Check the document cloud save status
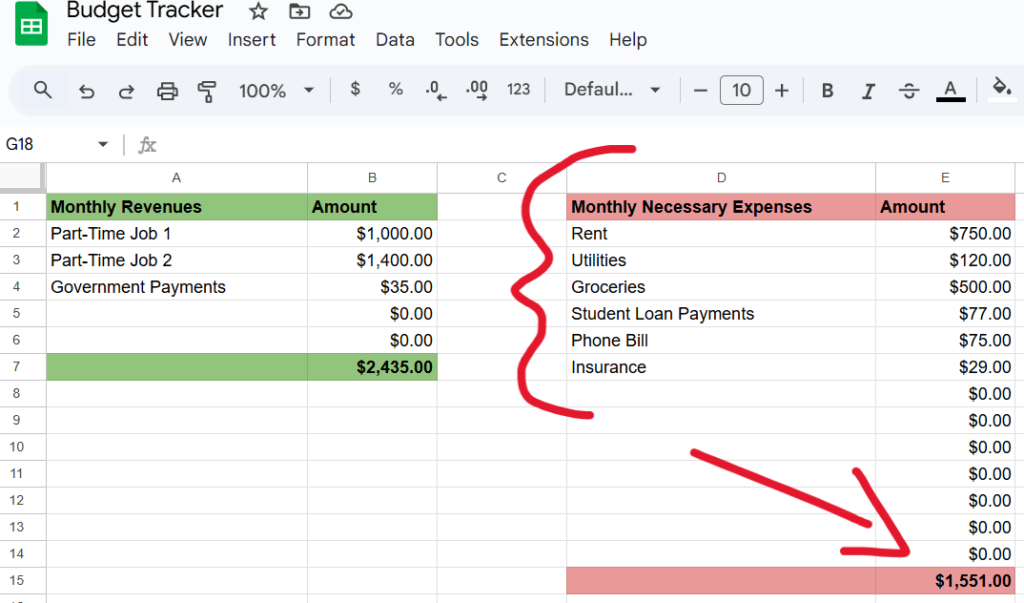This screenshot has width=1024, height=603. point(340,11)
